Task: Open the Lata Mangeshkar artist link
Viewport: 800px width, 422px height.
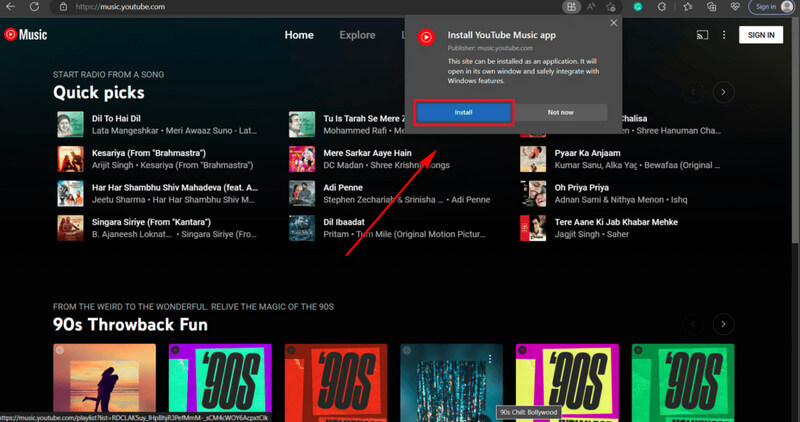Action: 125,131
